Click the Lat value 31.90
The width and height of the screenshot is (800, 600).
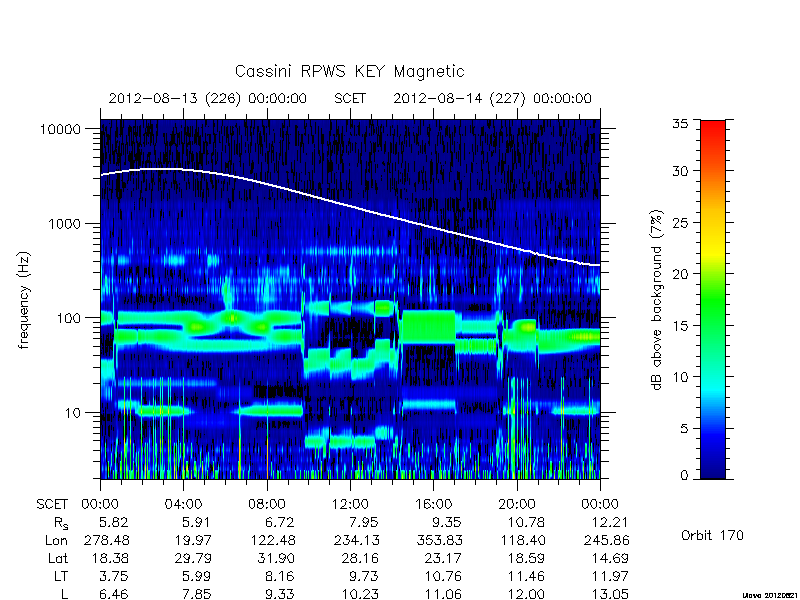276,558
